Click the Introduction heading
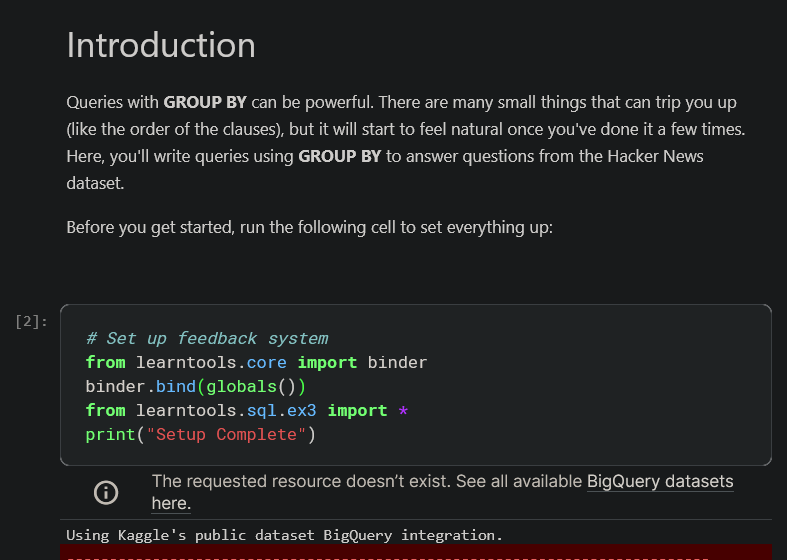 161,45
